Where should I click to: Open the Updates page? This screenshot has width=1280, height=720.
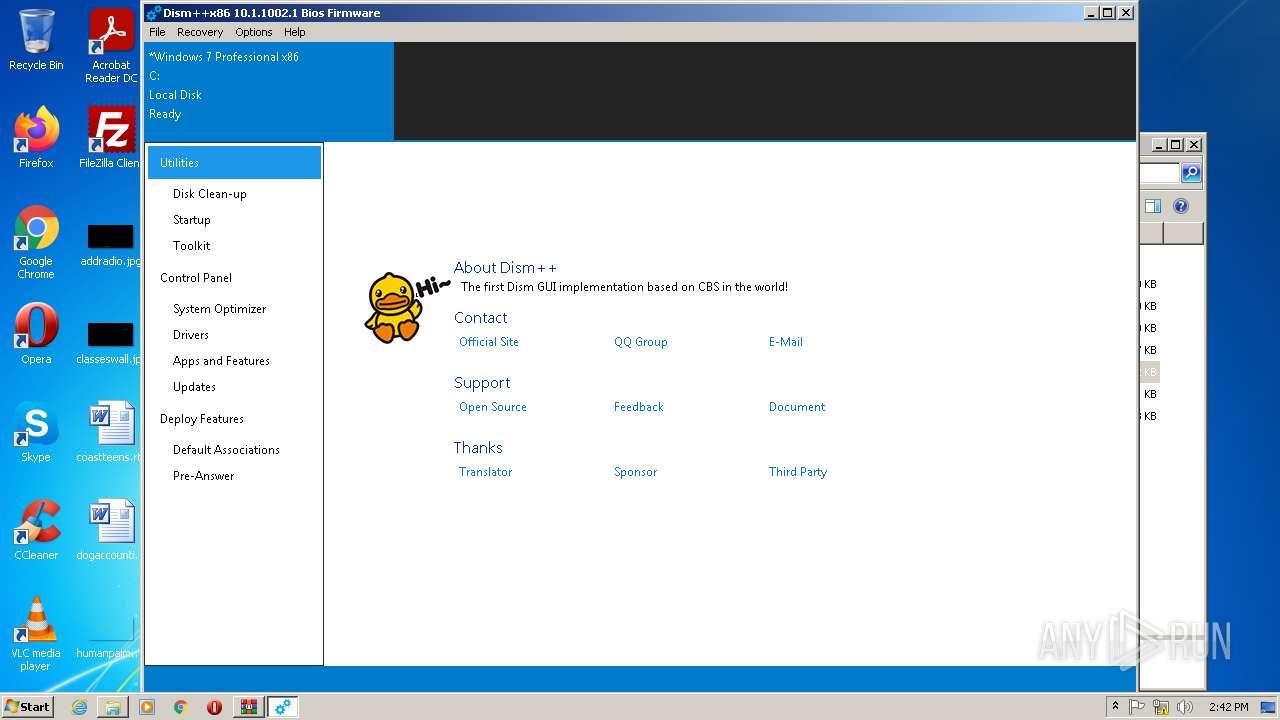tap(194, 387)
